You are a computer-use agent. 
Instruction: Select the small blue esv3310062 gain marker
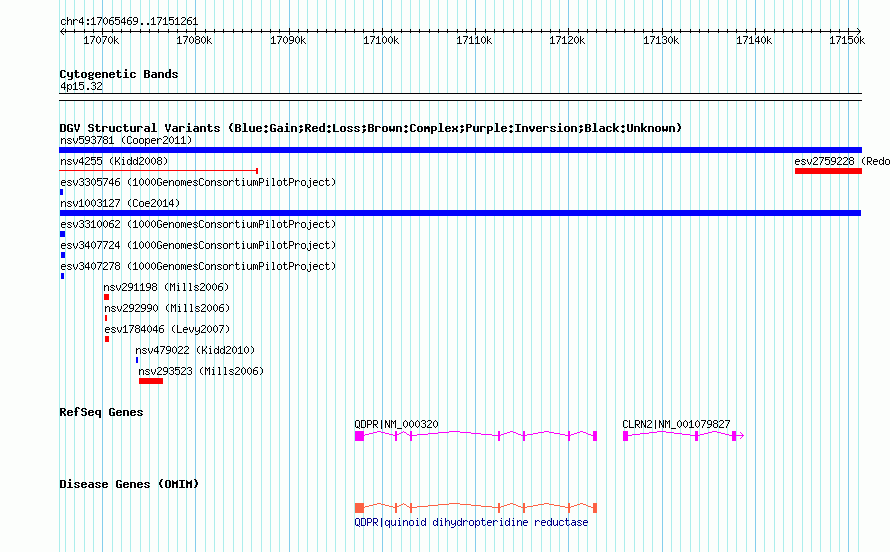62,234
